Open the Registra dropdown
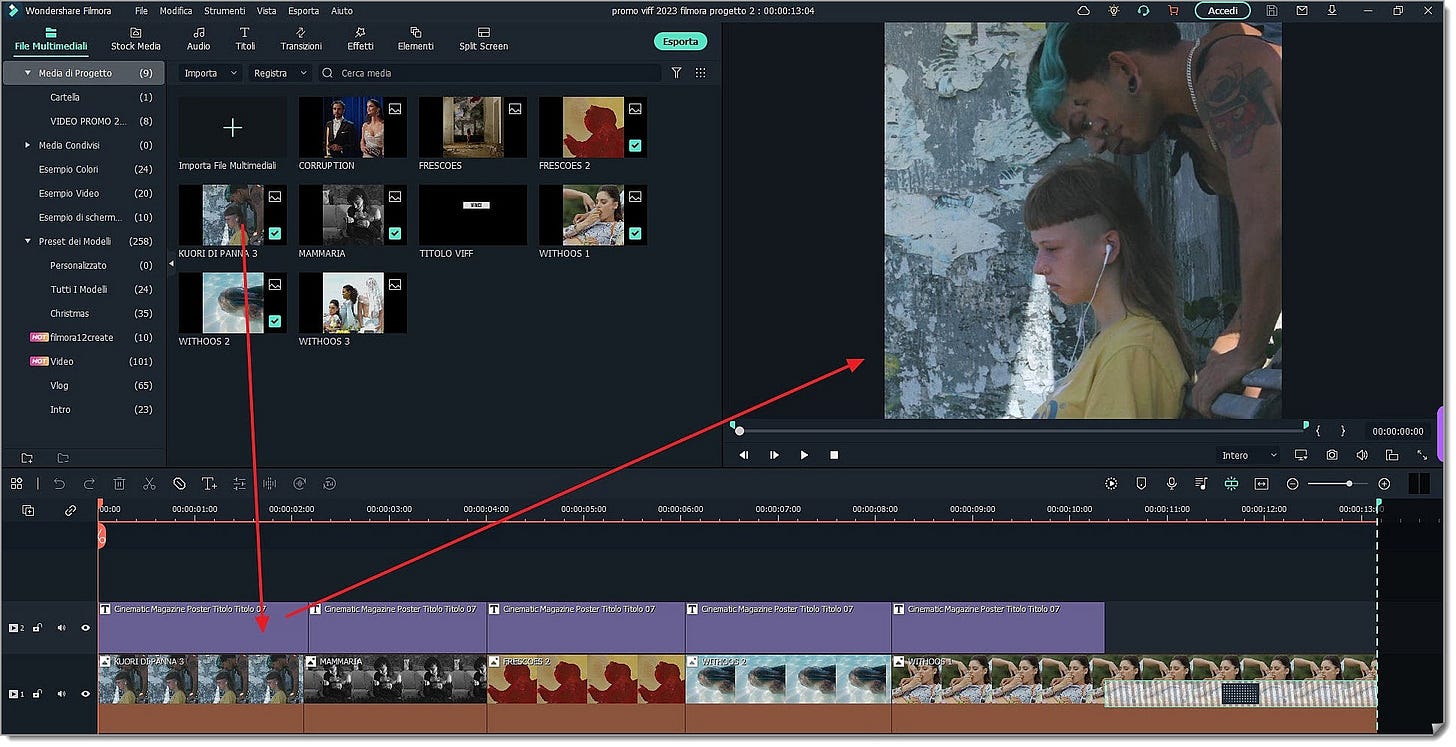1456x747 pixels. (x=281, y=73)
